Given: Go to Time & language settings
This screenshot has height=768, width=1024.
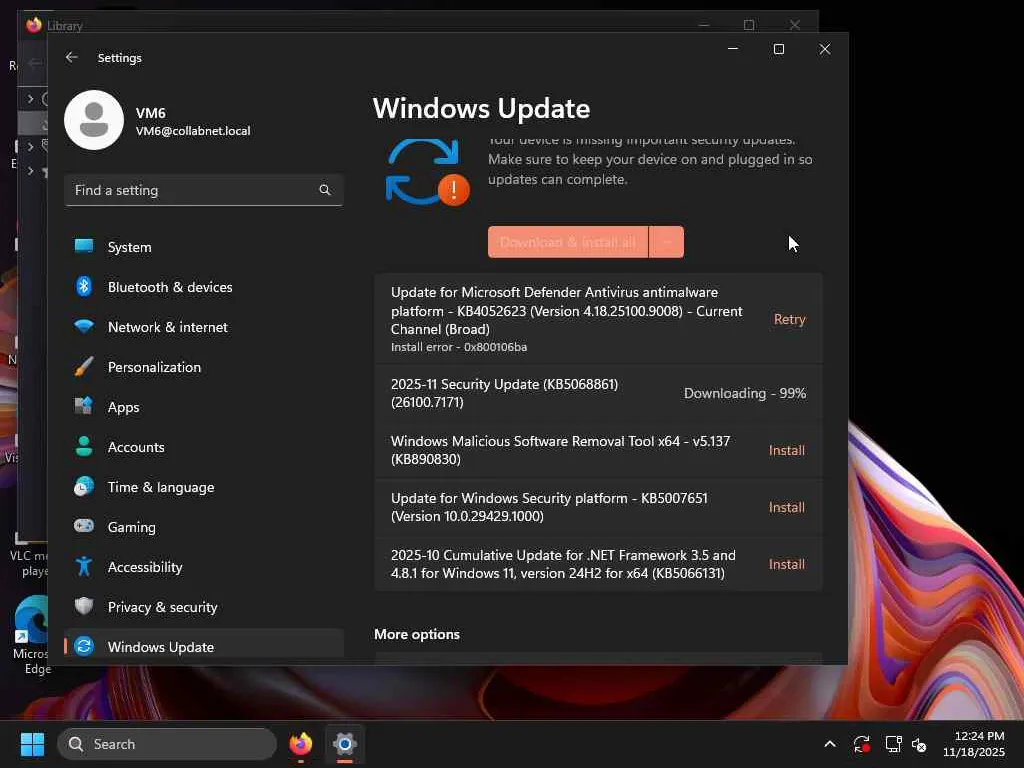Looking at the screenshot, I should tap(204, 487).
